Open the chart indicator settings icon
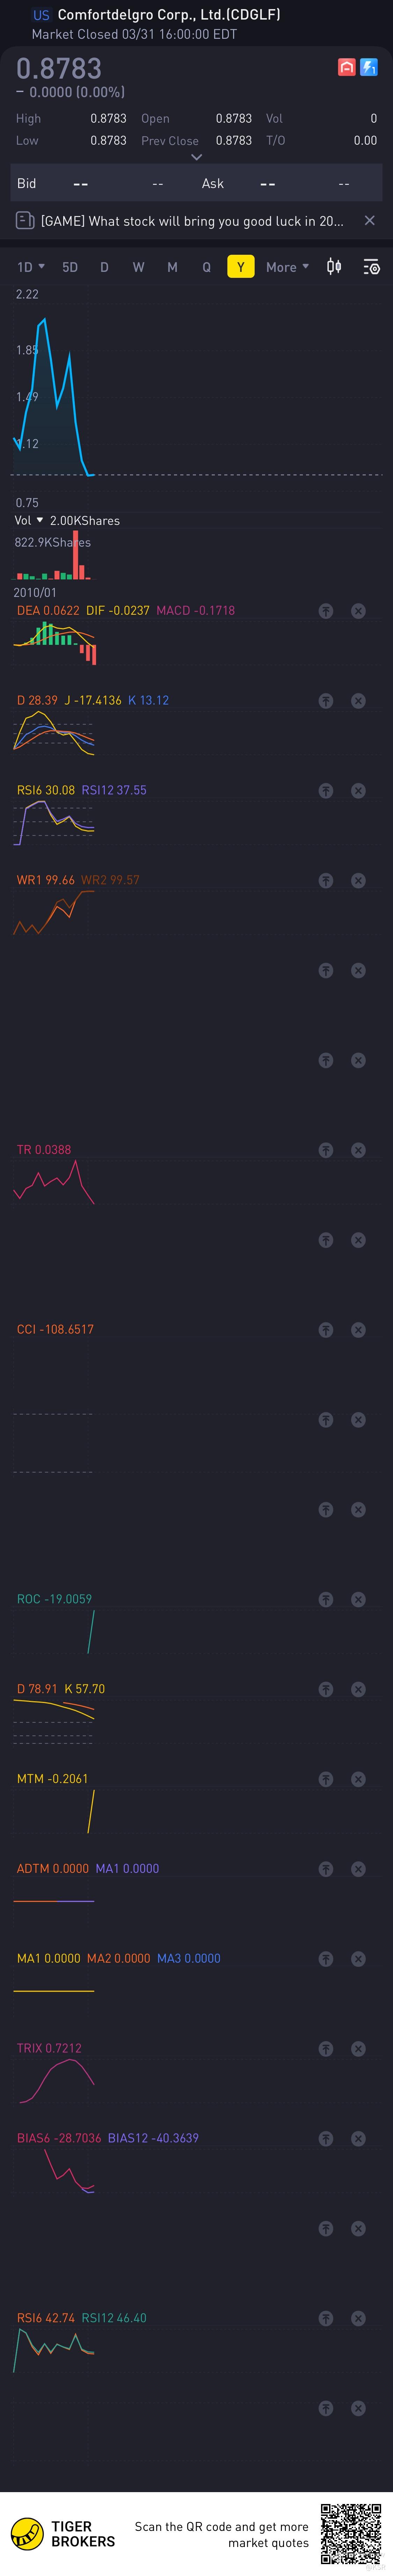Image resolution: width=393 pixels, height=2576 pixels. pyautogui.click(x=371, y=267)
